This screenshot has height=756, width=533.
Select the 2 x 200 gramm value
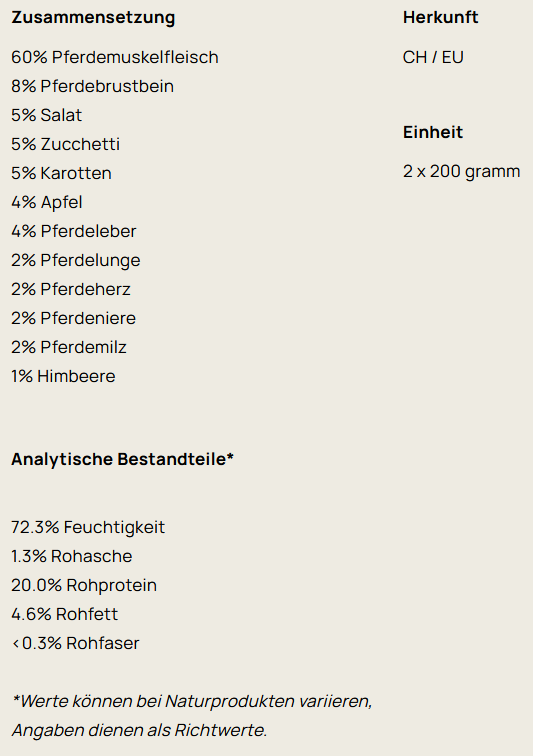tap(462, 172)
